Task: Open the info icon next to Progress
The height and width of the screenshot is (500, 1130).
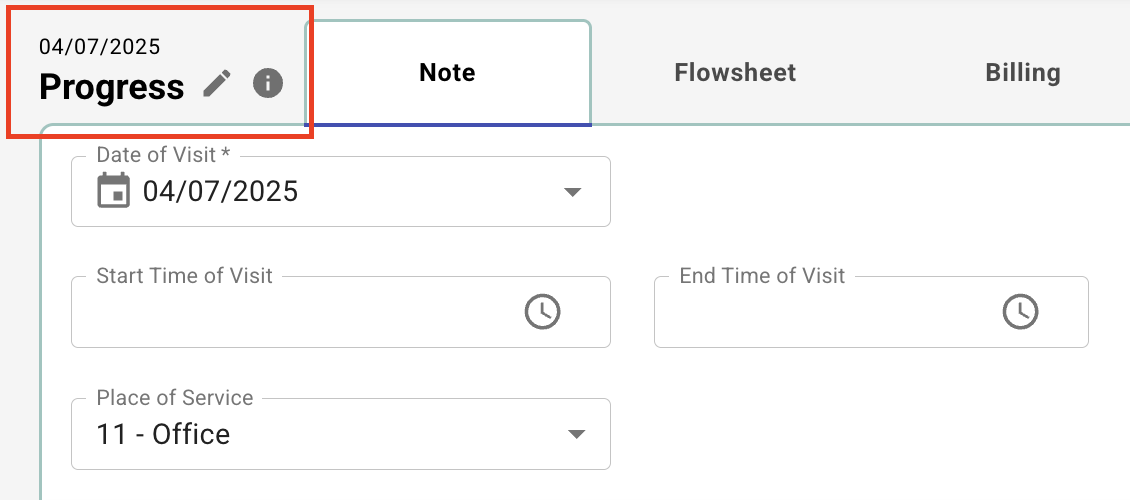Action: point(268,84)
